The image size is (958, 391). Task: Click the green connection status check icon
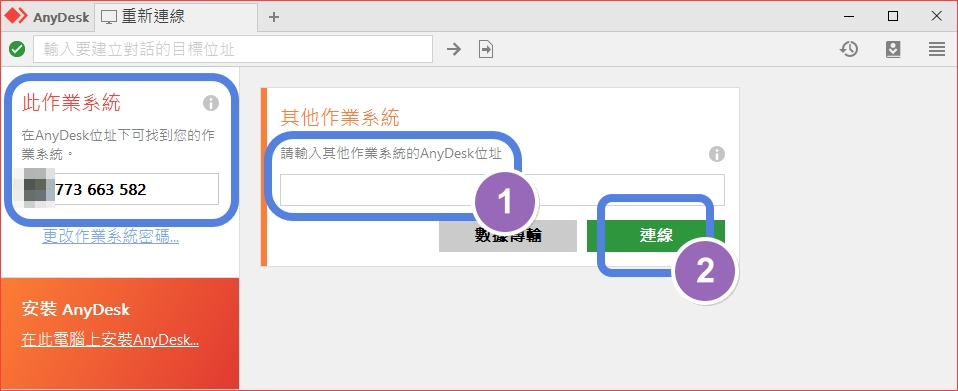[17, 49]
